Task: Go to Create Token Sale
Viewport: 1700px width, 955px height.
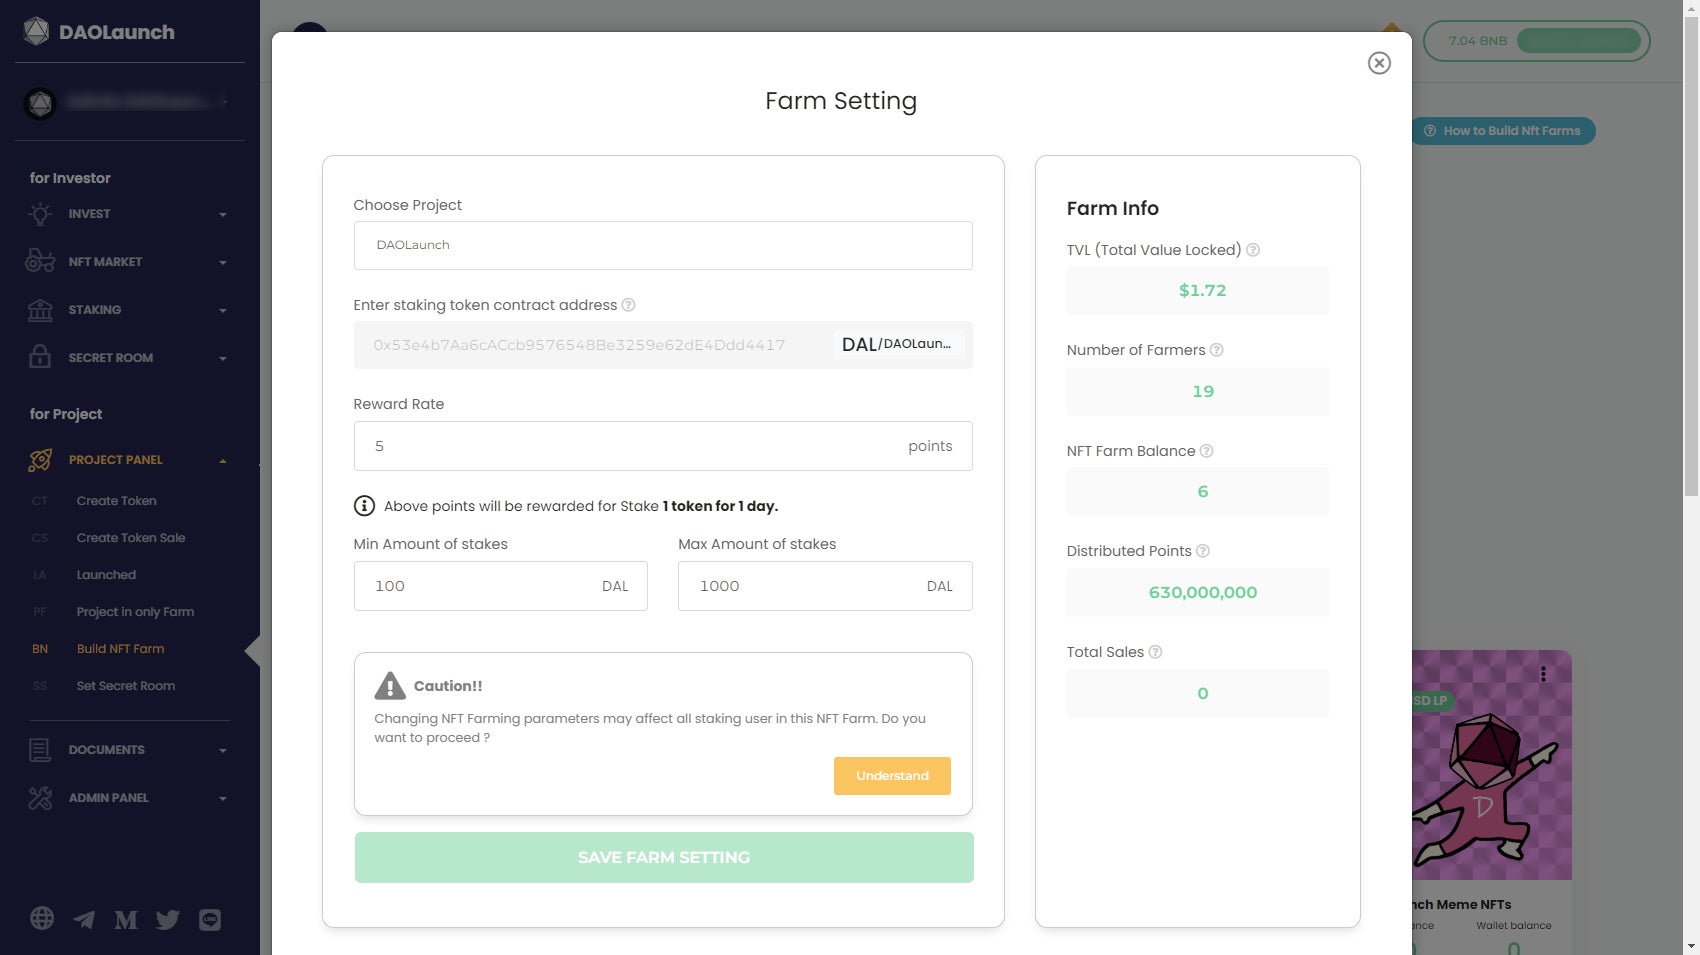Action: tap(131, 538)
